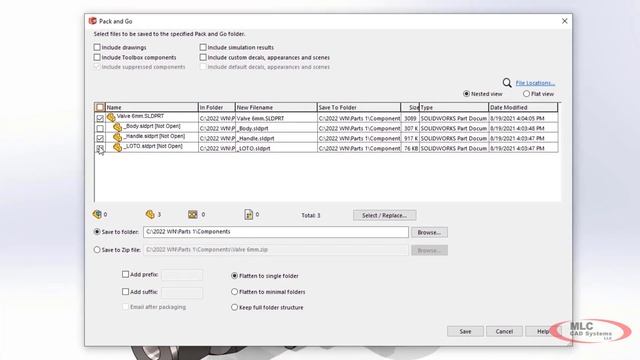This screenshot has height=360, width=640.
Task: Click the parts count icon showing 3
Action: [x=150, y=214]
